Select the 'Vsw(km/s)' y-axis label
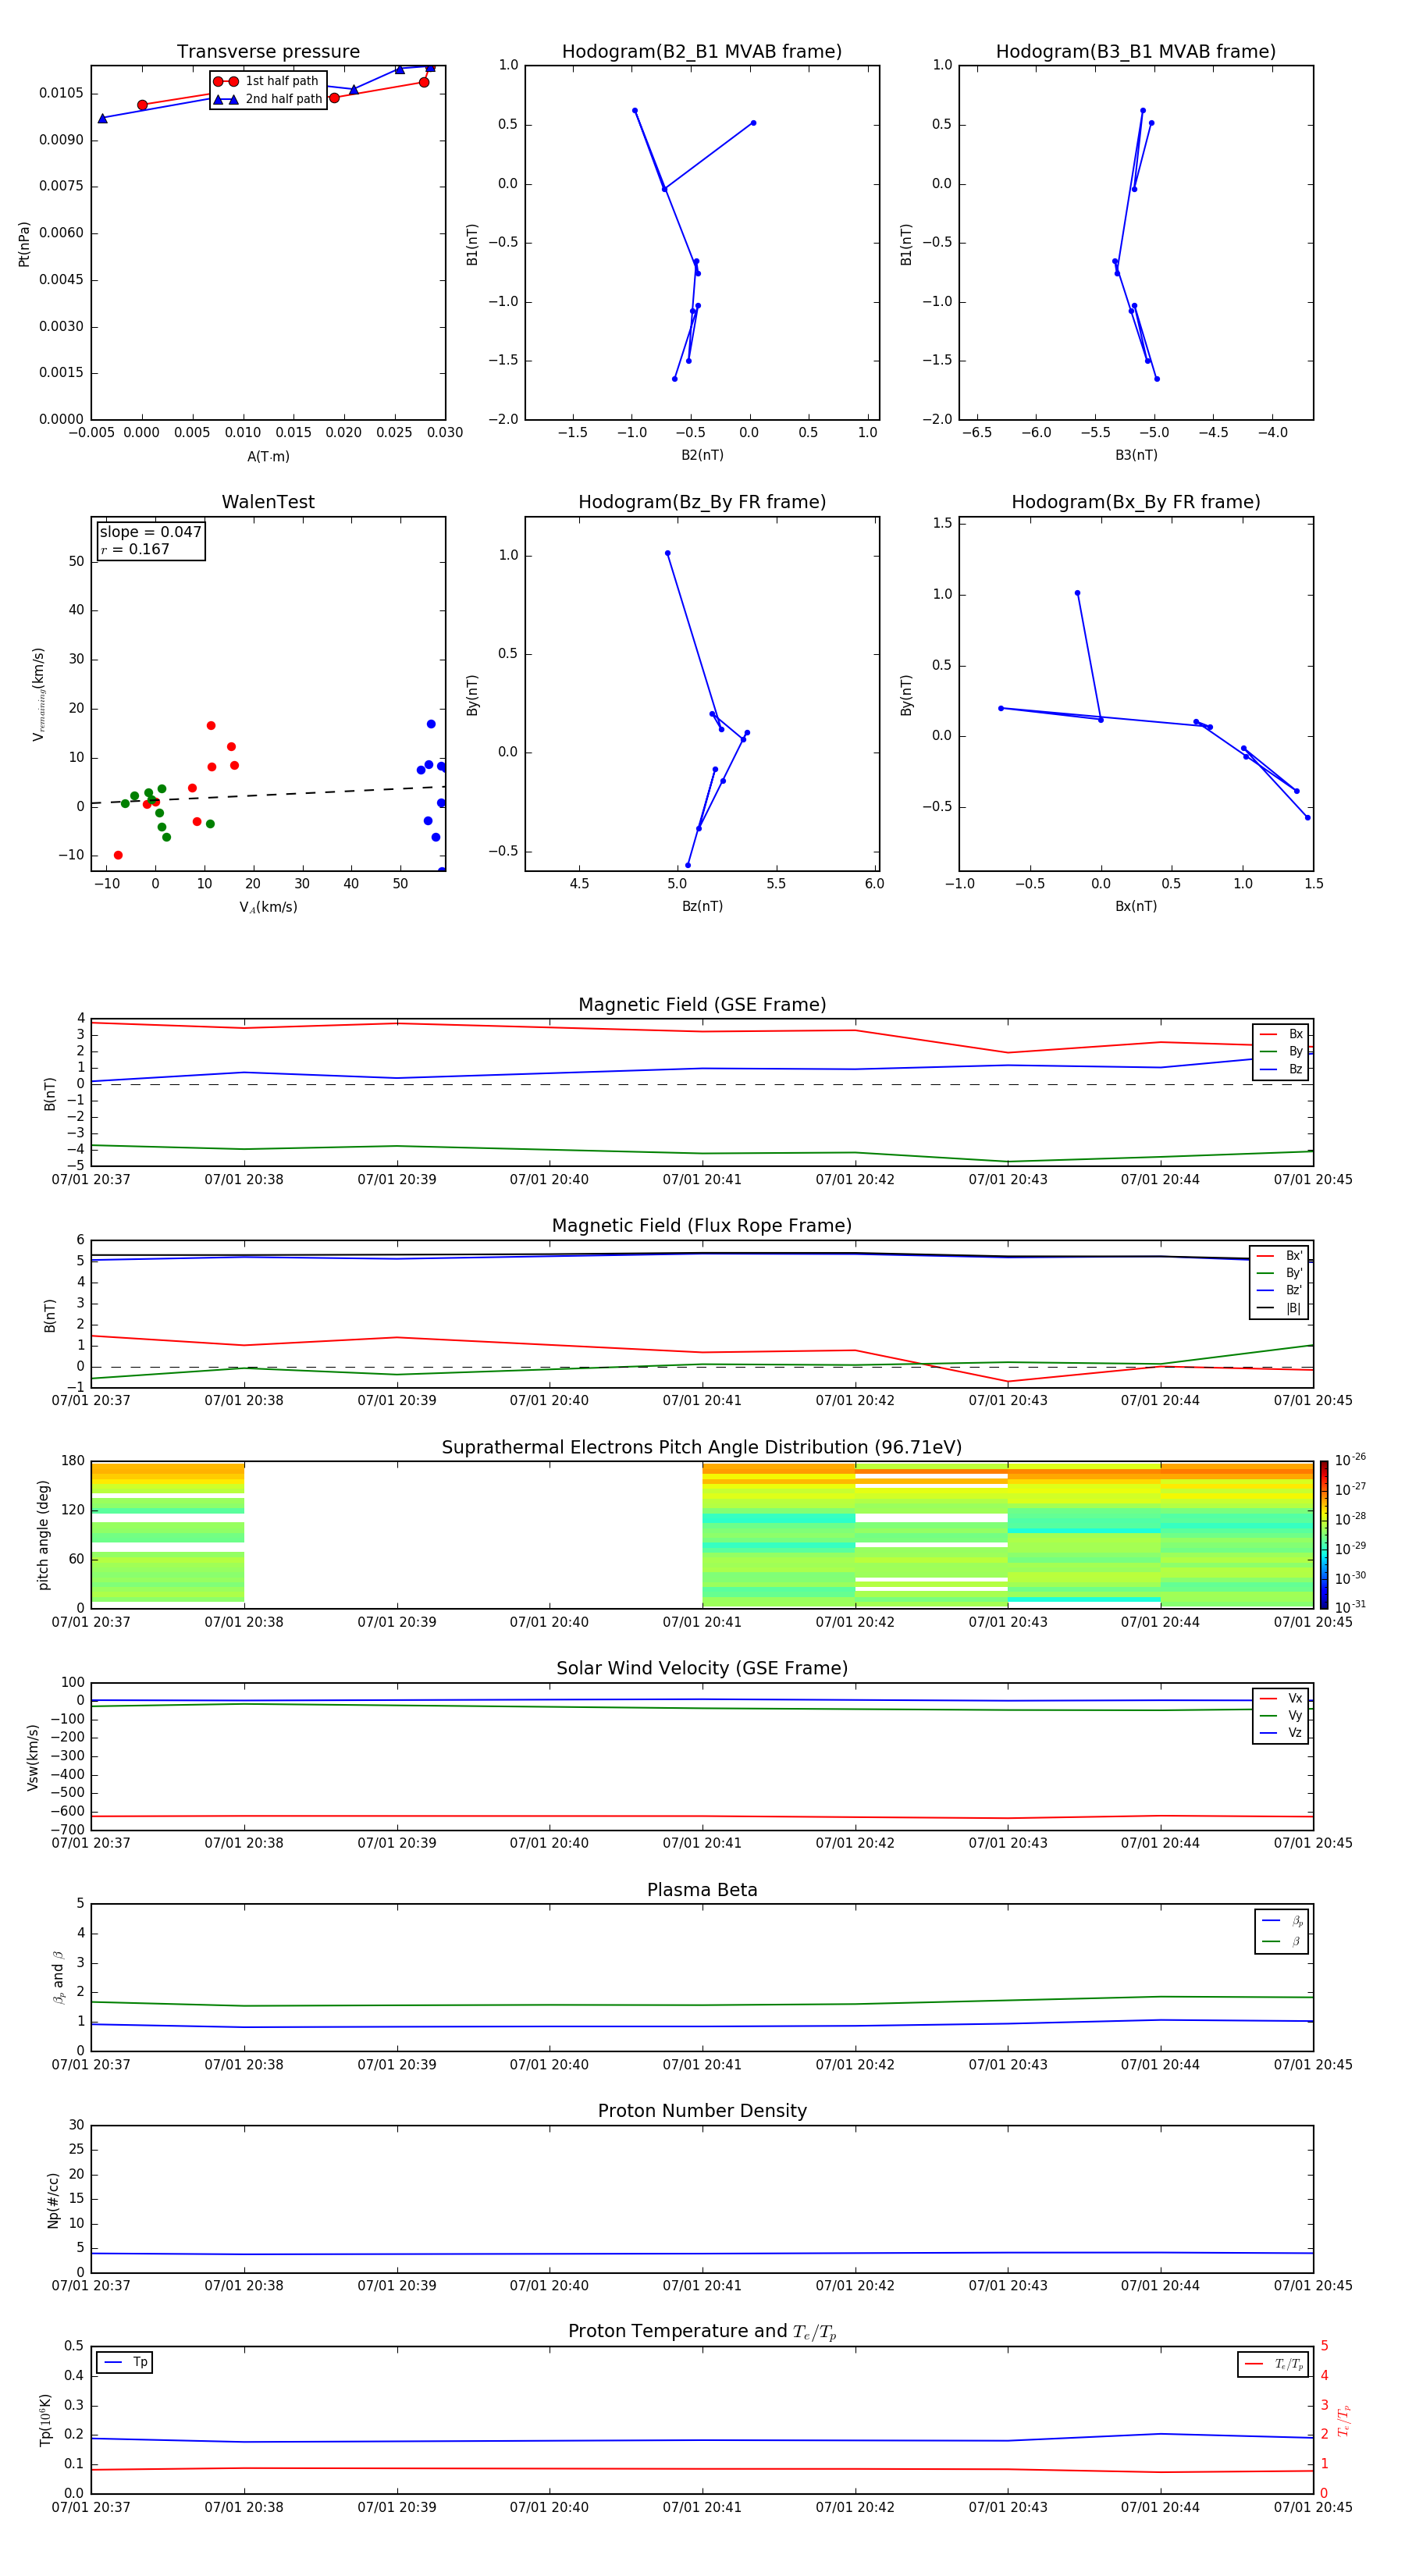The width and height of the screenshot is (1405, 2576). click(x=33, y=1757)
